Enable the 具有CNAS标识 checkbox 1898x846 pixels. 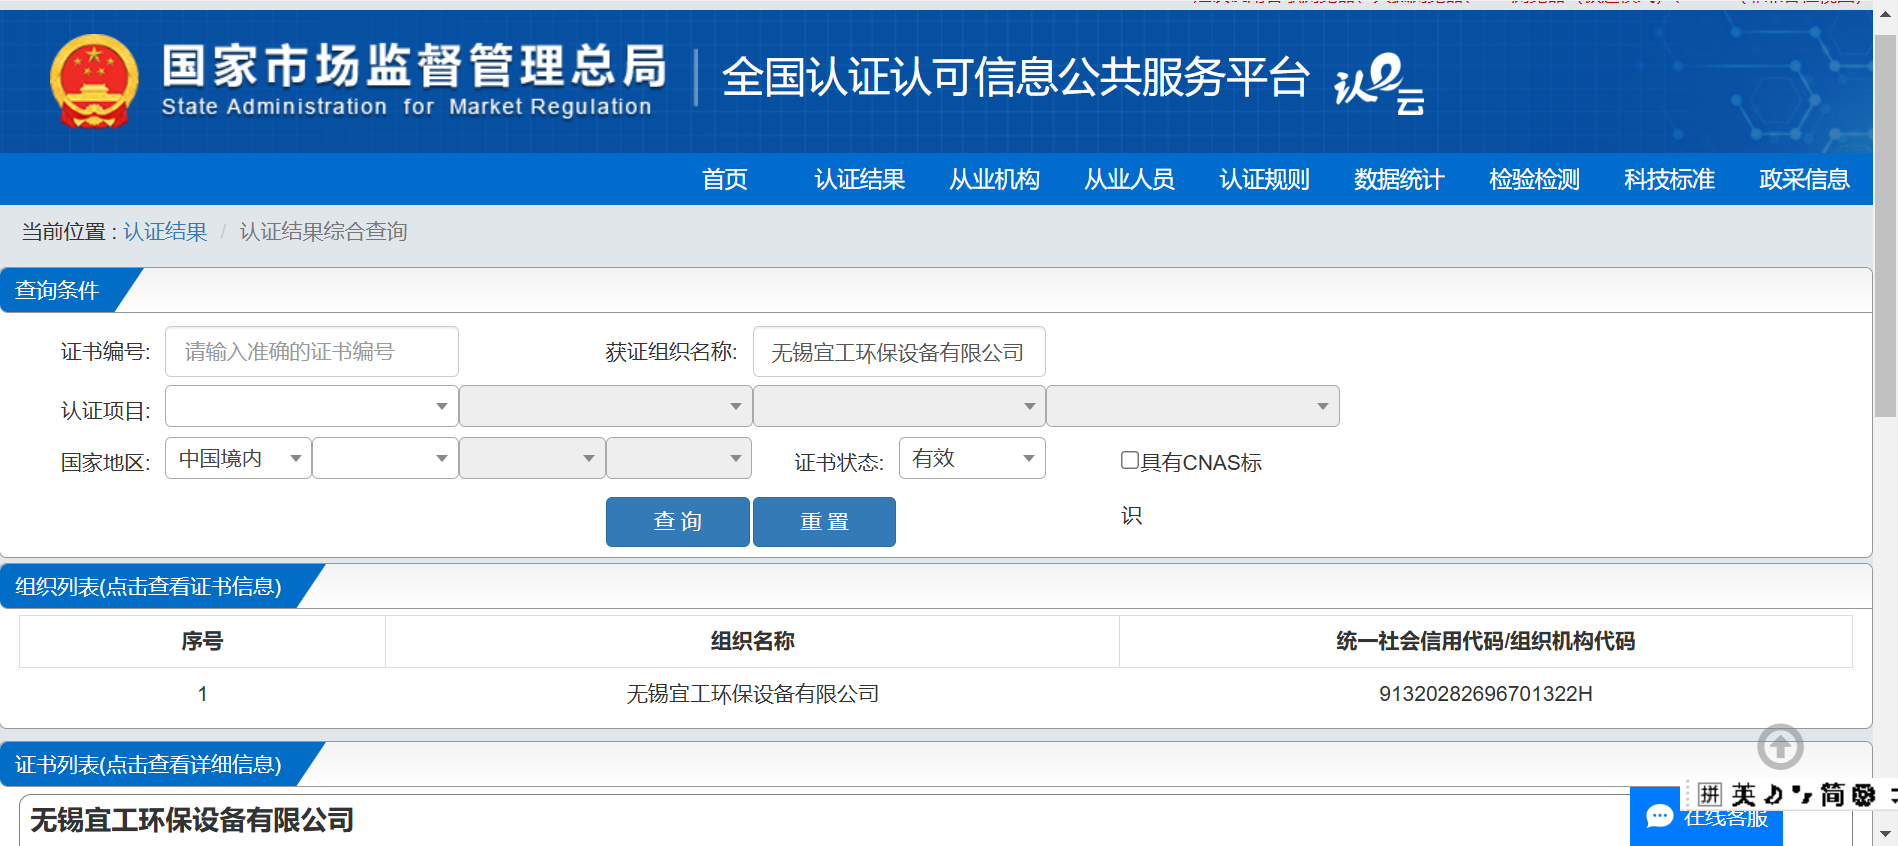click(x=1130, y=460)
